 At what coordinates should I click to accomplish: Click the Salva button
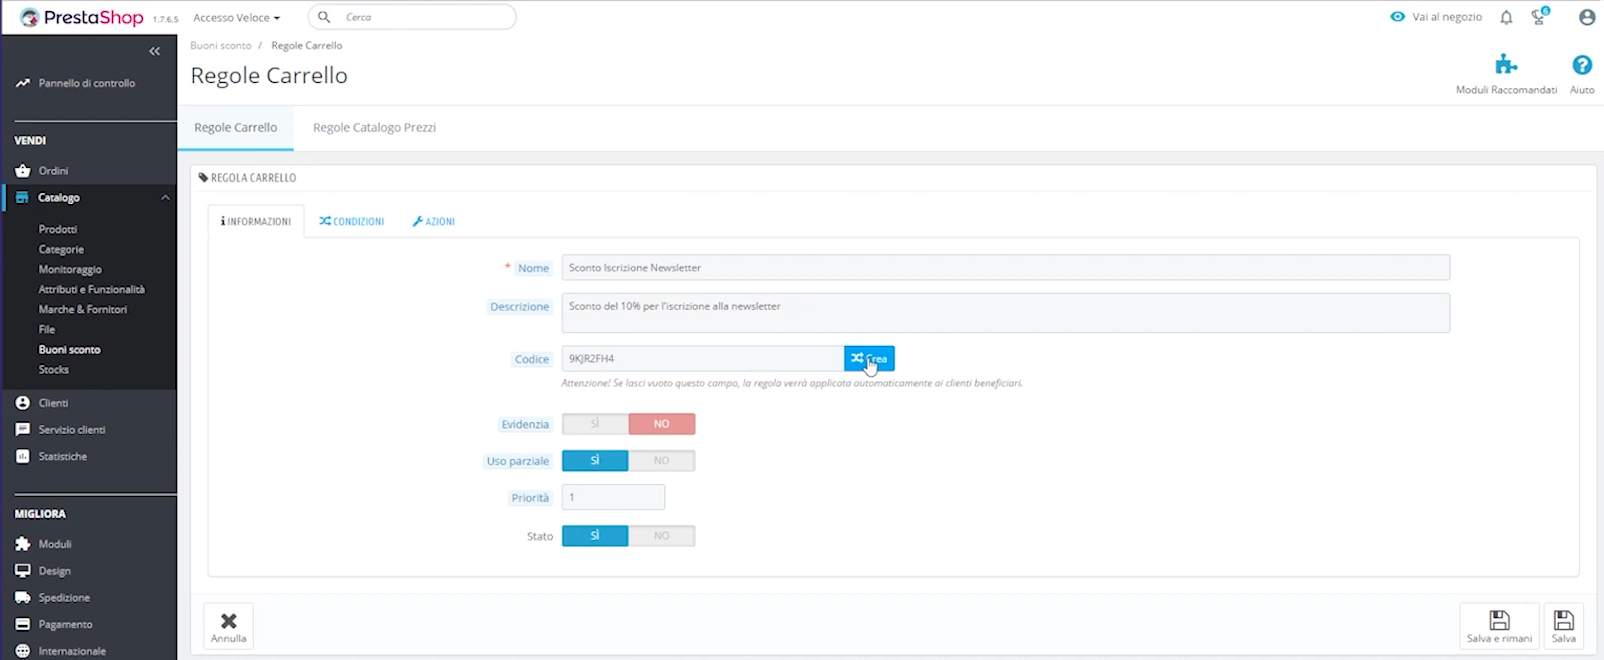point(1563,626)
